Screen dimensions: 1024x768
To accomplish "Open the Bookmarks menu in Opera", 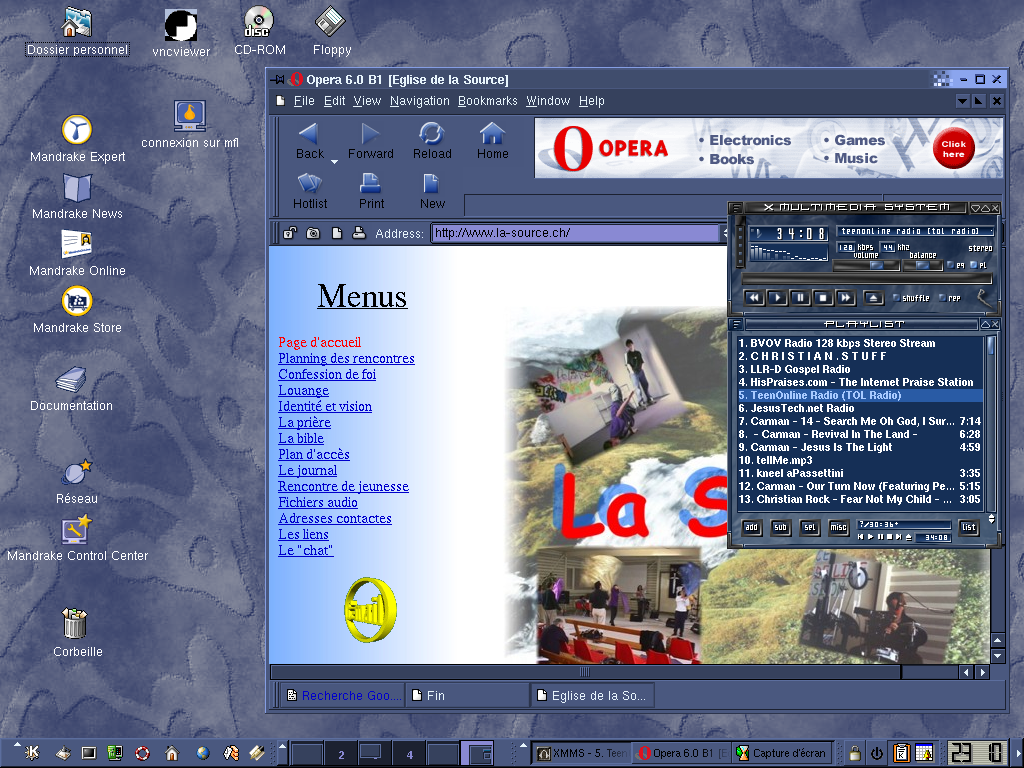I will [487, 101].
